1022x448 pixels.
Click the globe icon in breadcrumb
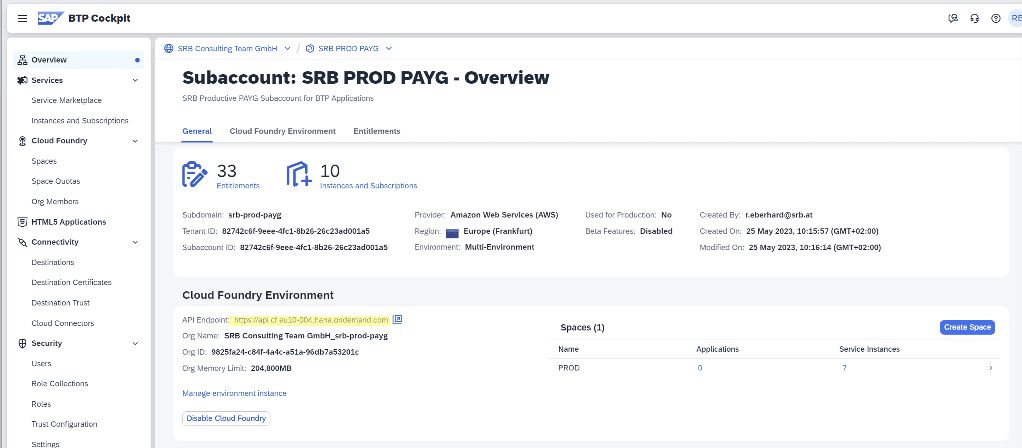point(169,48)
